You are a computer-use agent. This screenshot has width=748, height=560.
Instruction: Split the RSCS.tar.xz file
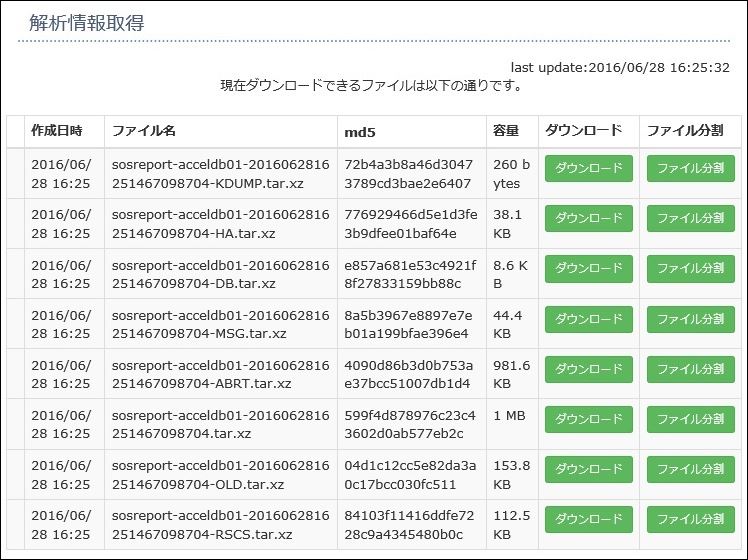pyautogui.click(x=691, y=519)
